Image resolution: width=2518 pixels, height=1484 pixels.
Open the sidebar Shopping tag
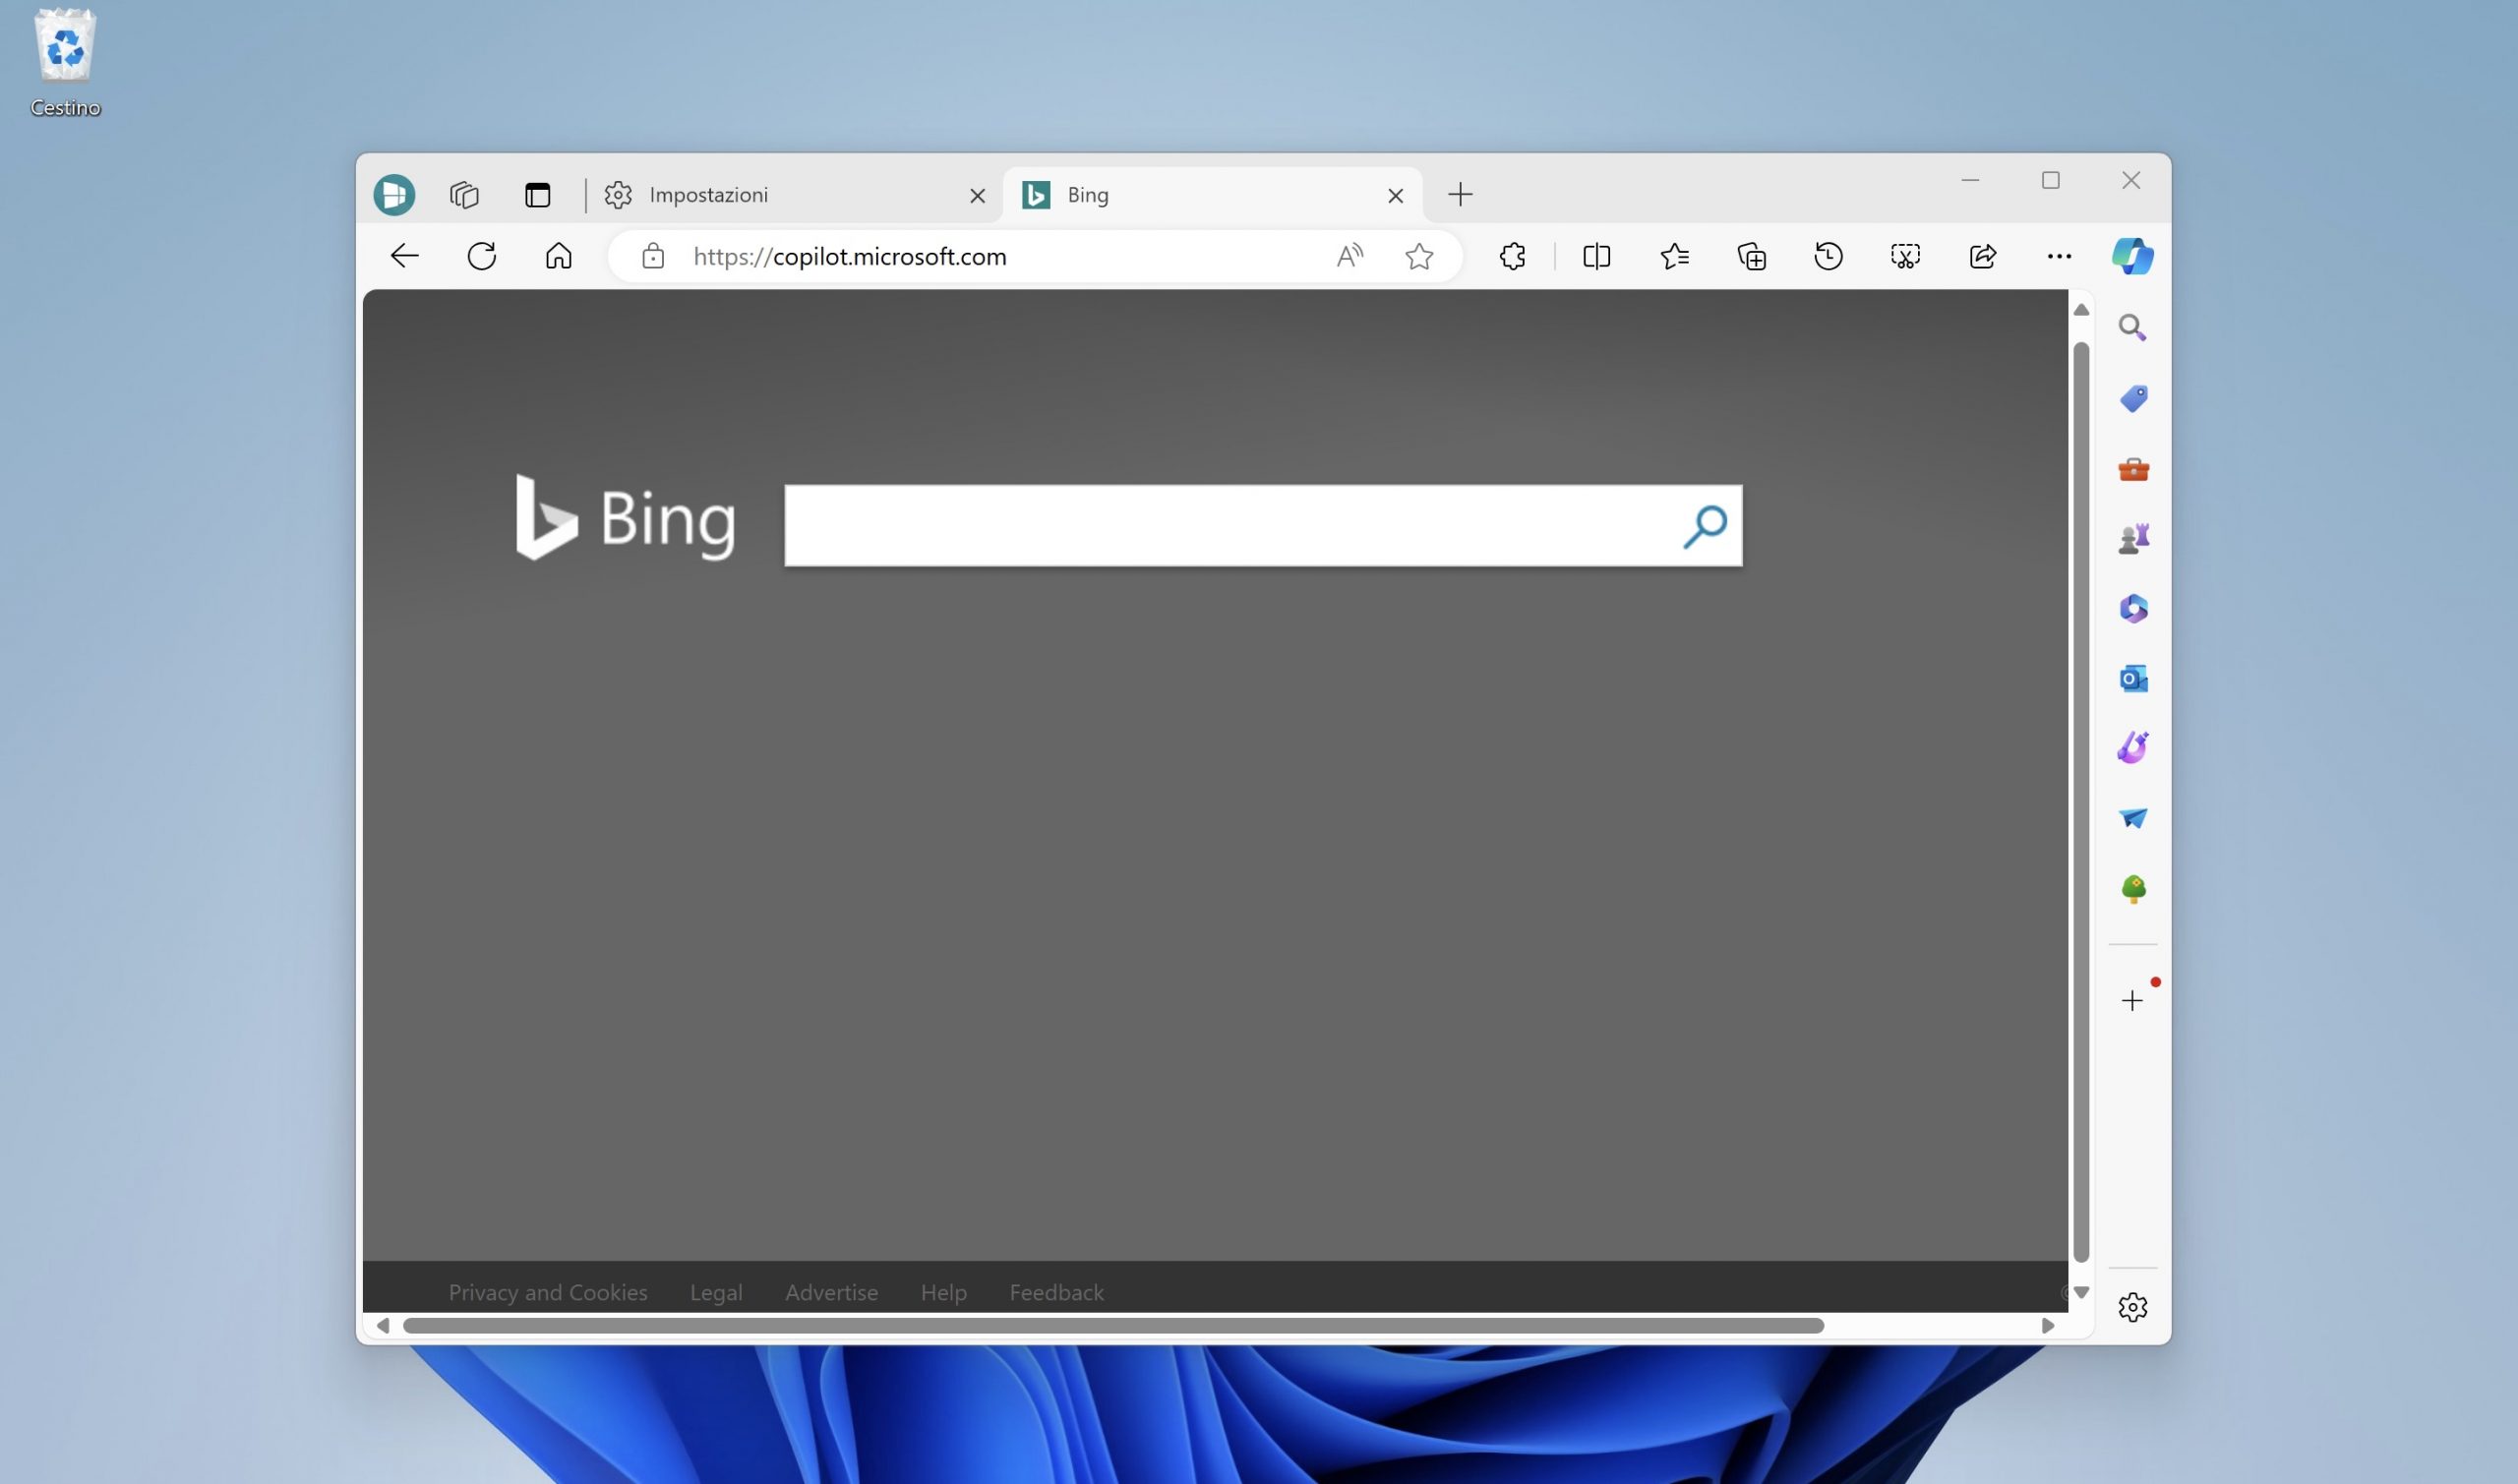(2133, 398)
